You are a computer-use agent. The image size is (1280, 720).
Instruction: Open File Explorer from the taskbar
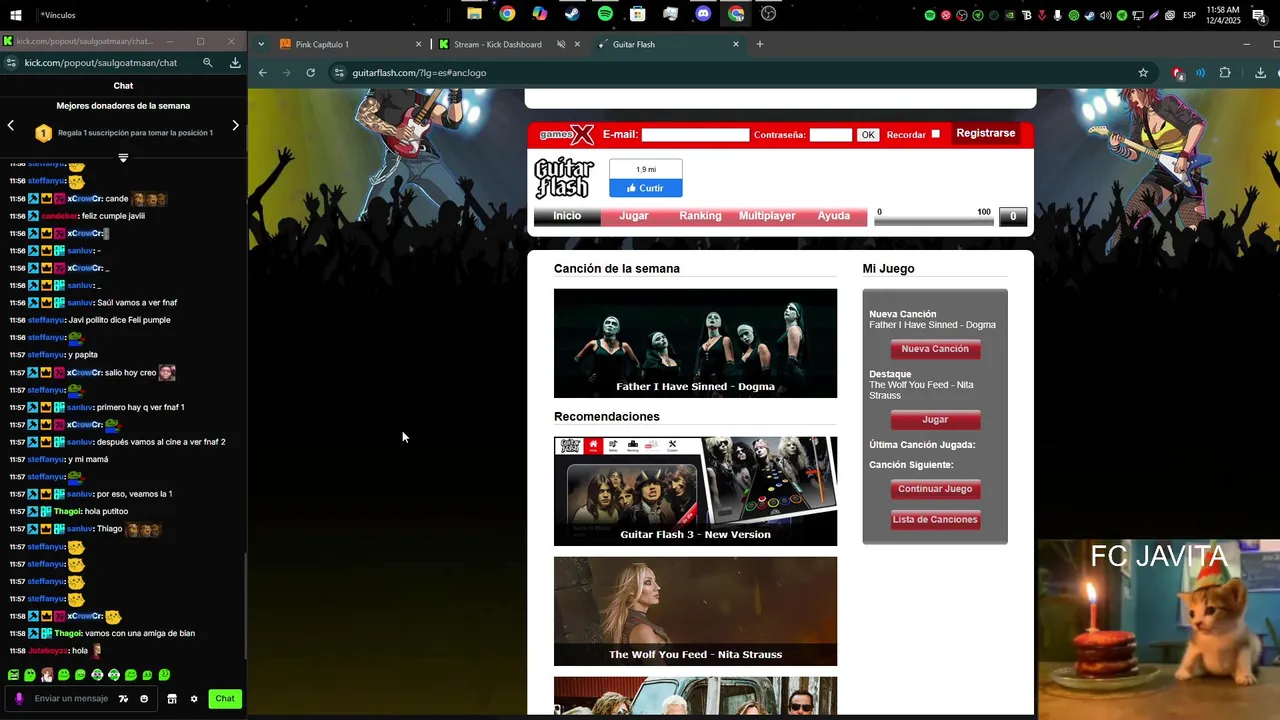point(474,14)
